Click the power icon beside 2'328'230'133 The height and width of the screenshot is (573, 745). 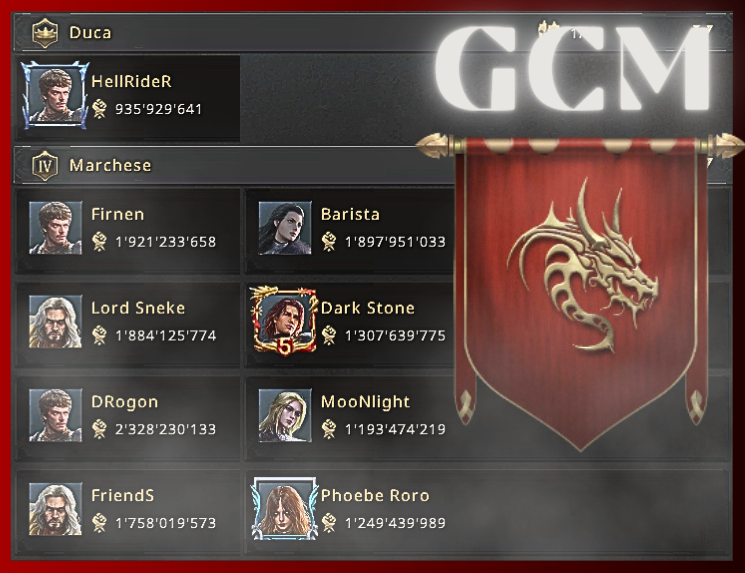click(x=99, y=429)
